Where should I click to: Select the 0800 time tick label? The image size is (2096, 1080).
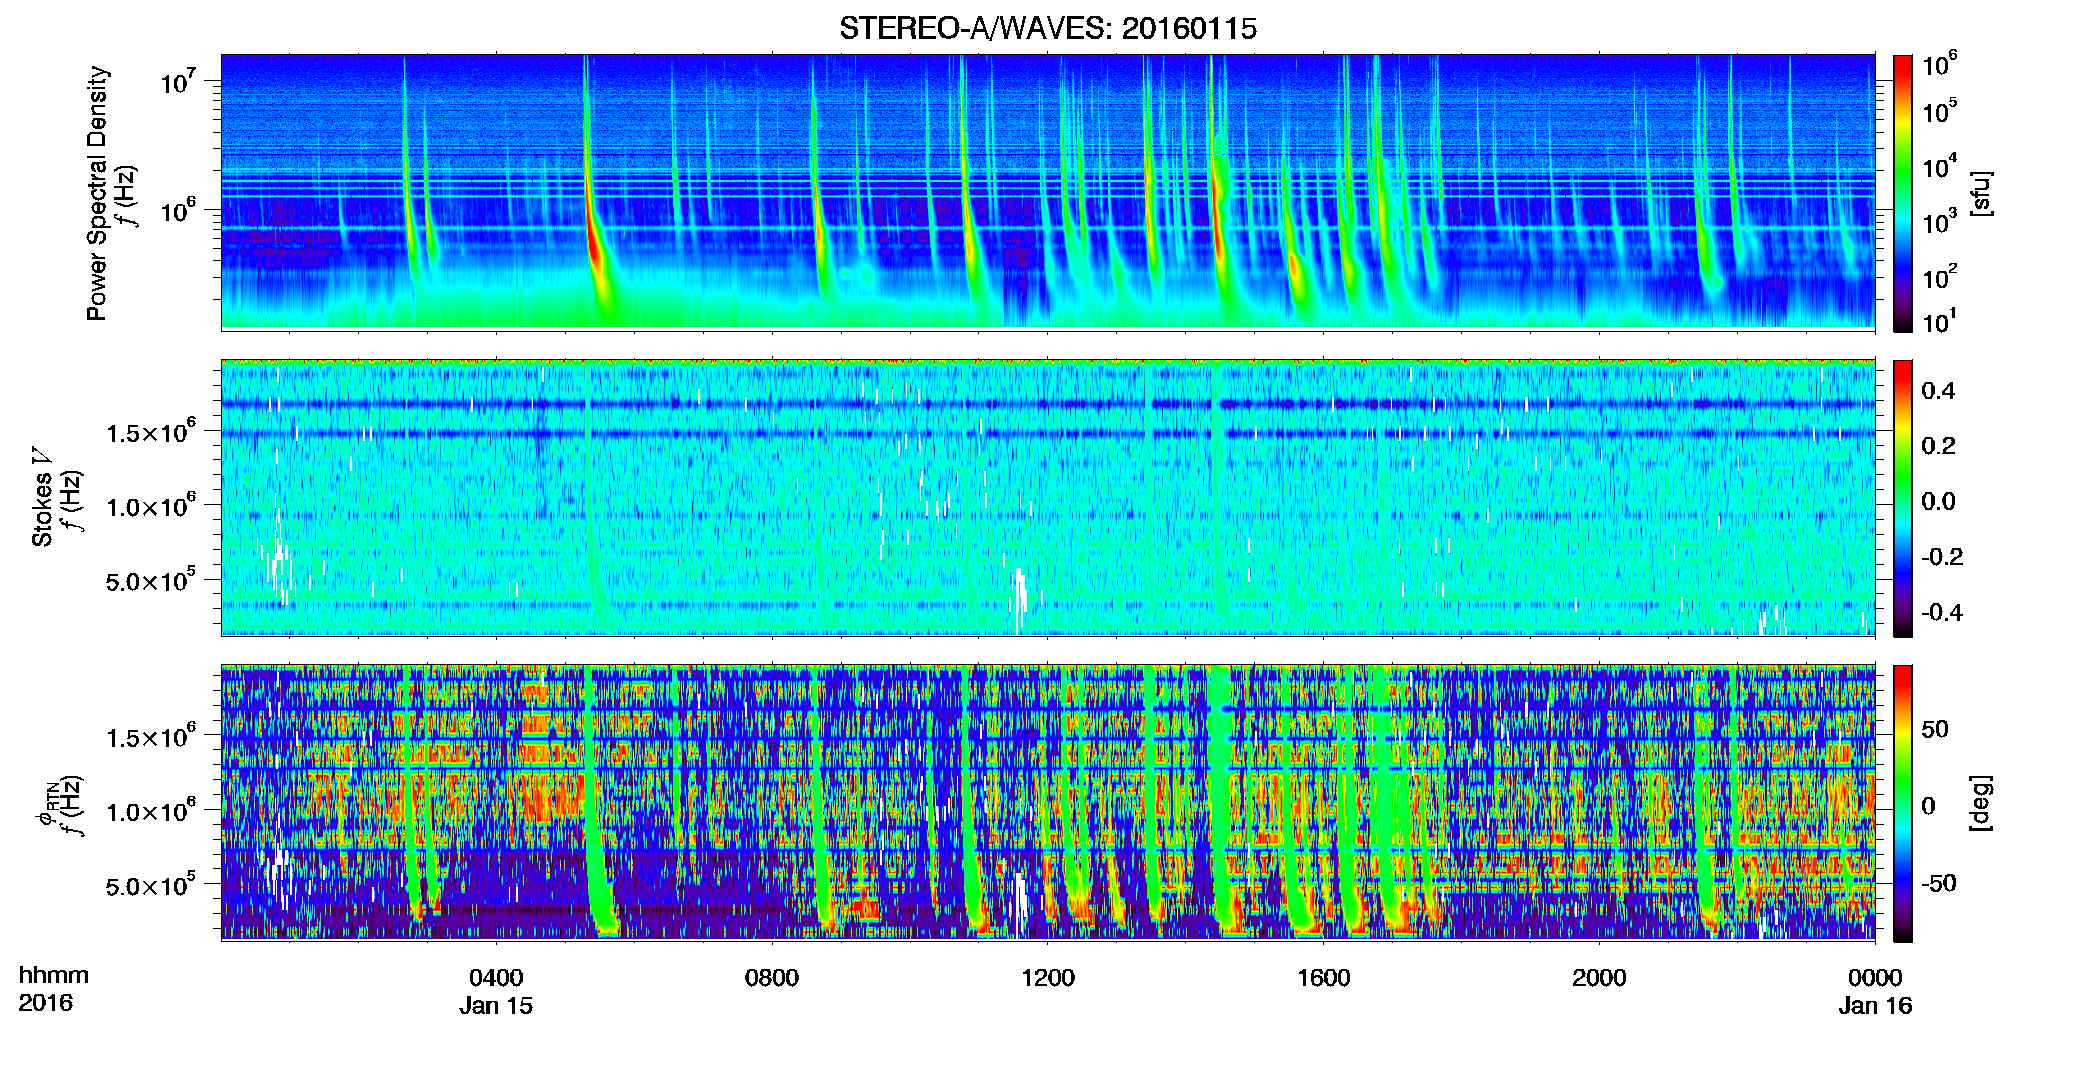(772, 978)
